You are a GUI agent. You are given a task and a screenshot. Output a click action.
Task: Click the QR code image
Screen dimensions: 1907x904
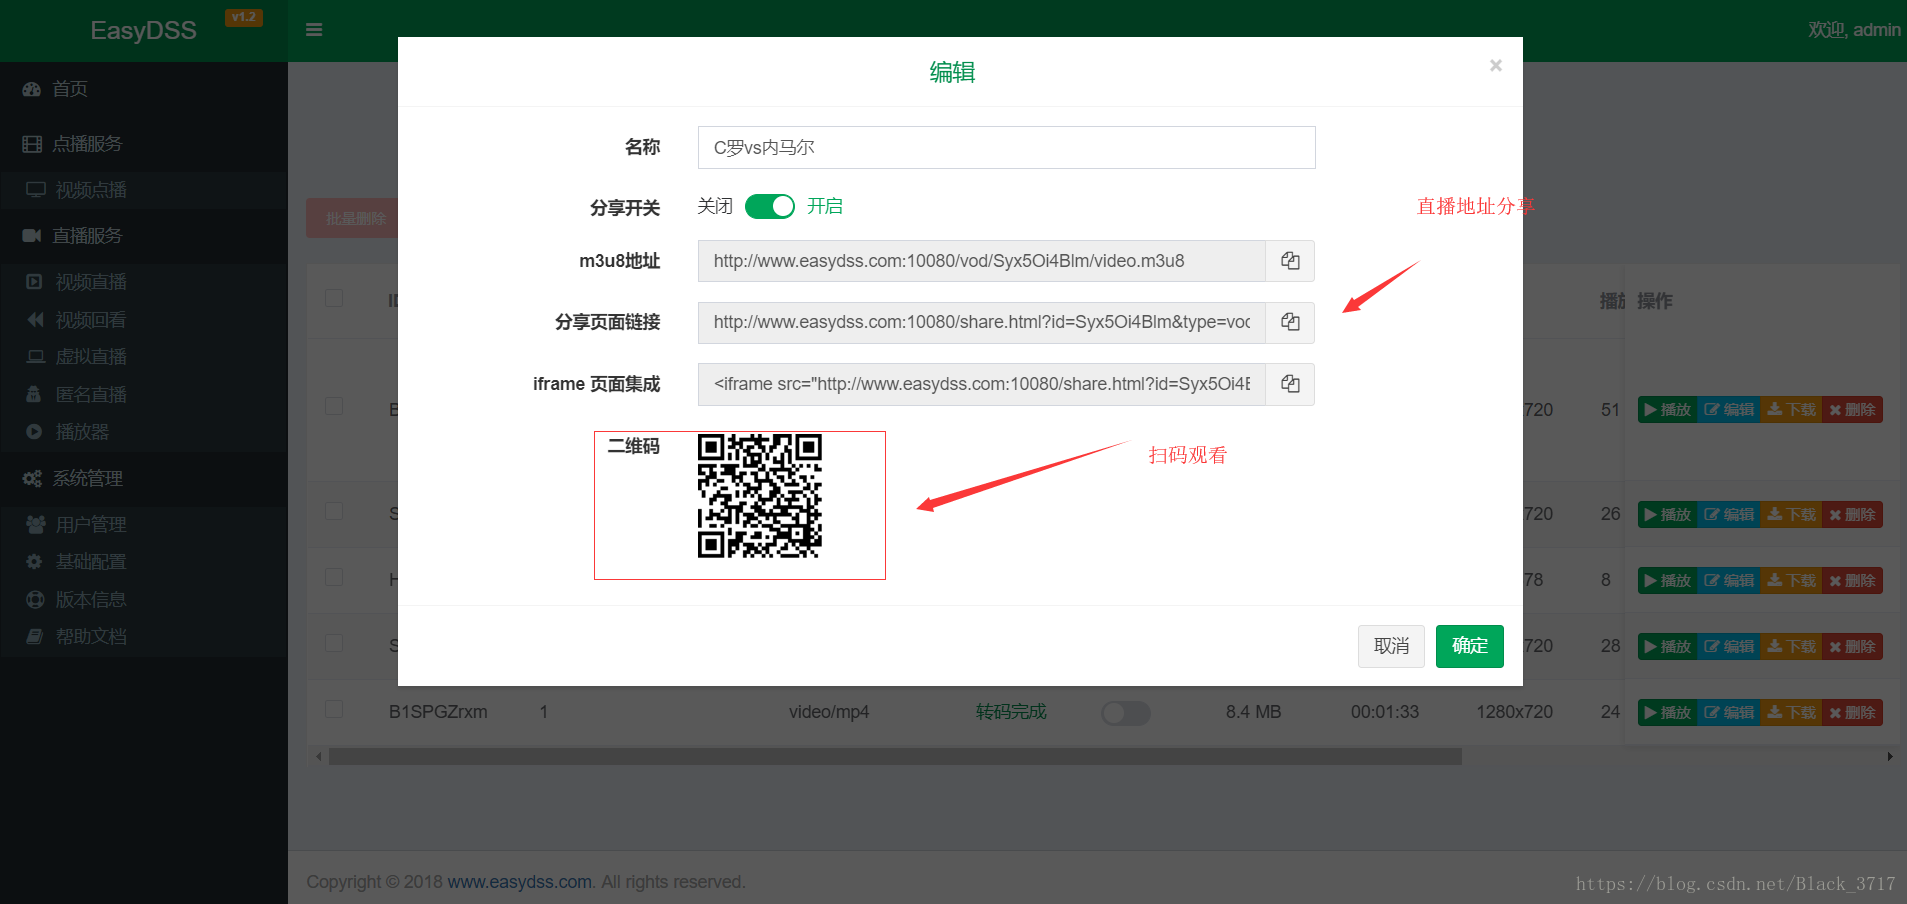pos(760,496)
